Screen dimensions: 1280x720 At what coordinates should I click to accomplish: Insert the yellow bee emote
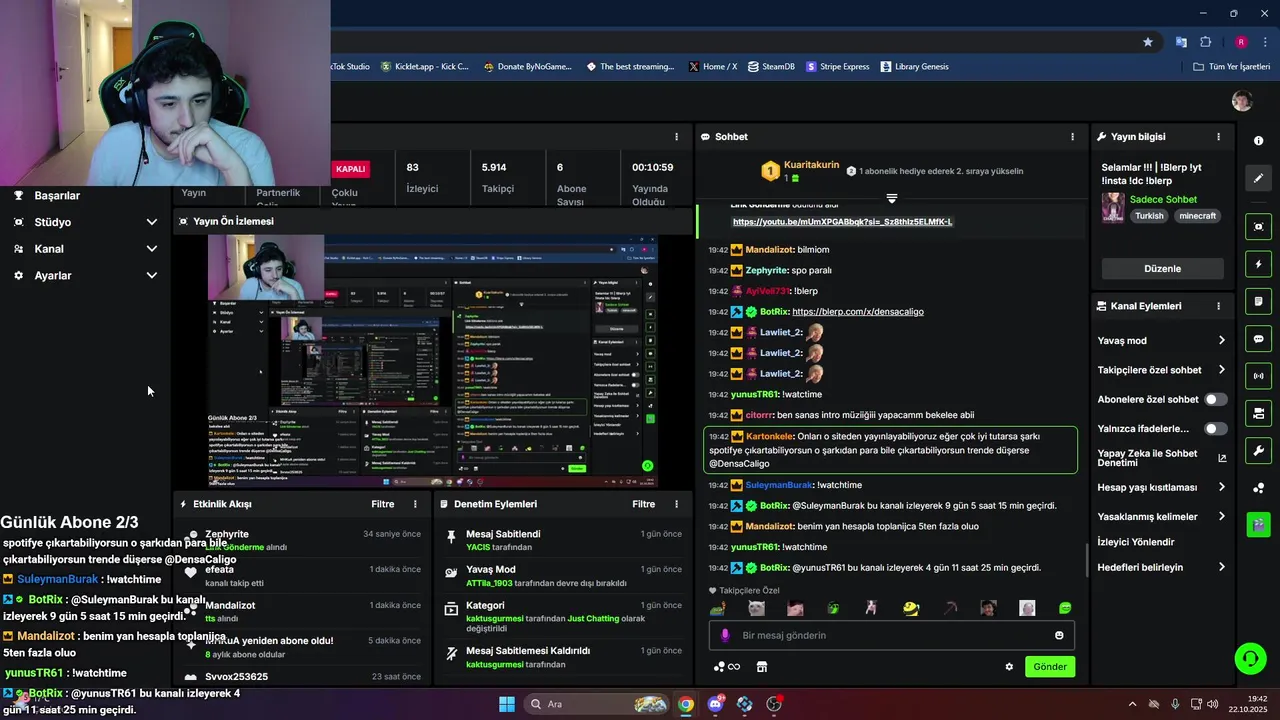tap(910, 608)
